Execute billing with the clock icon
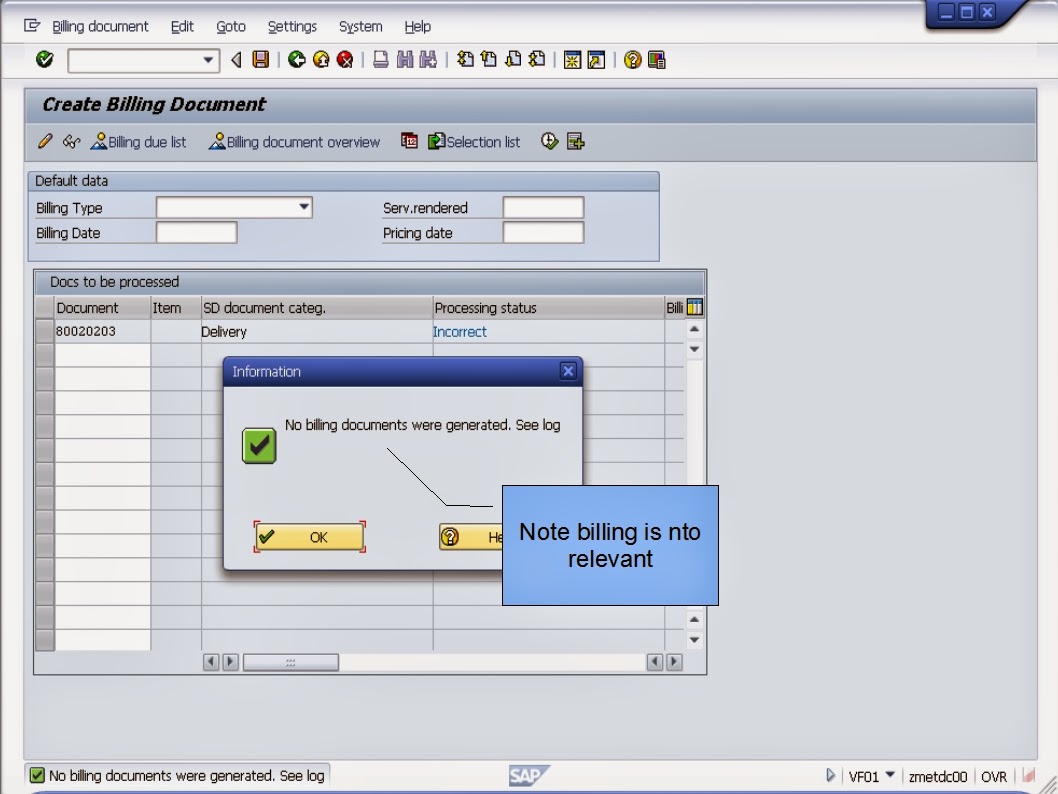 pos(548,142)
